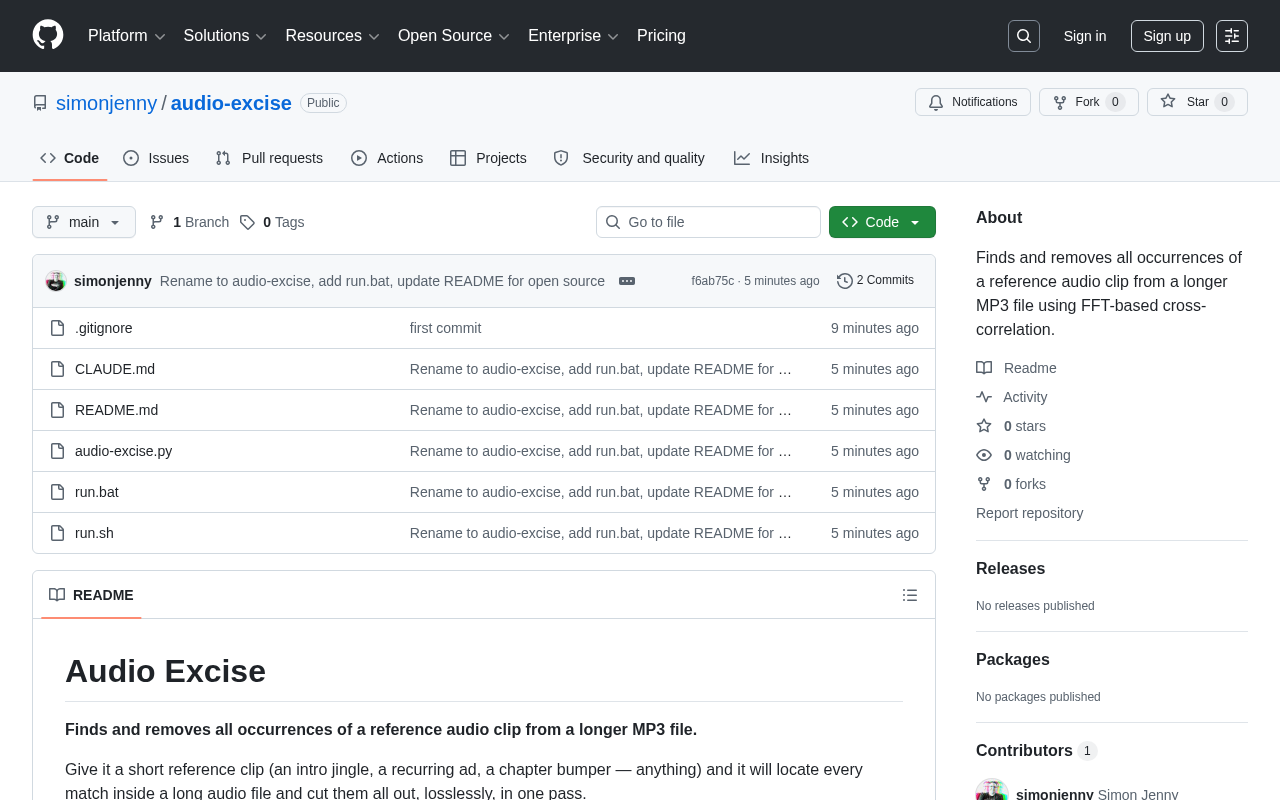Switch to the Issues tab
Viewport: 1280px width, 800px height.
tap(156, 158)
